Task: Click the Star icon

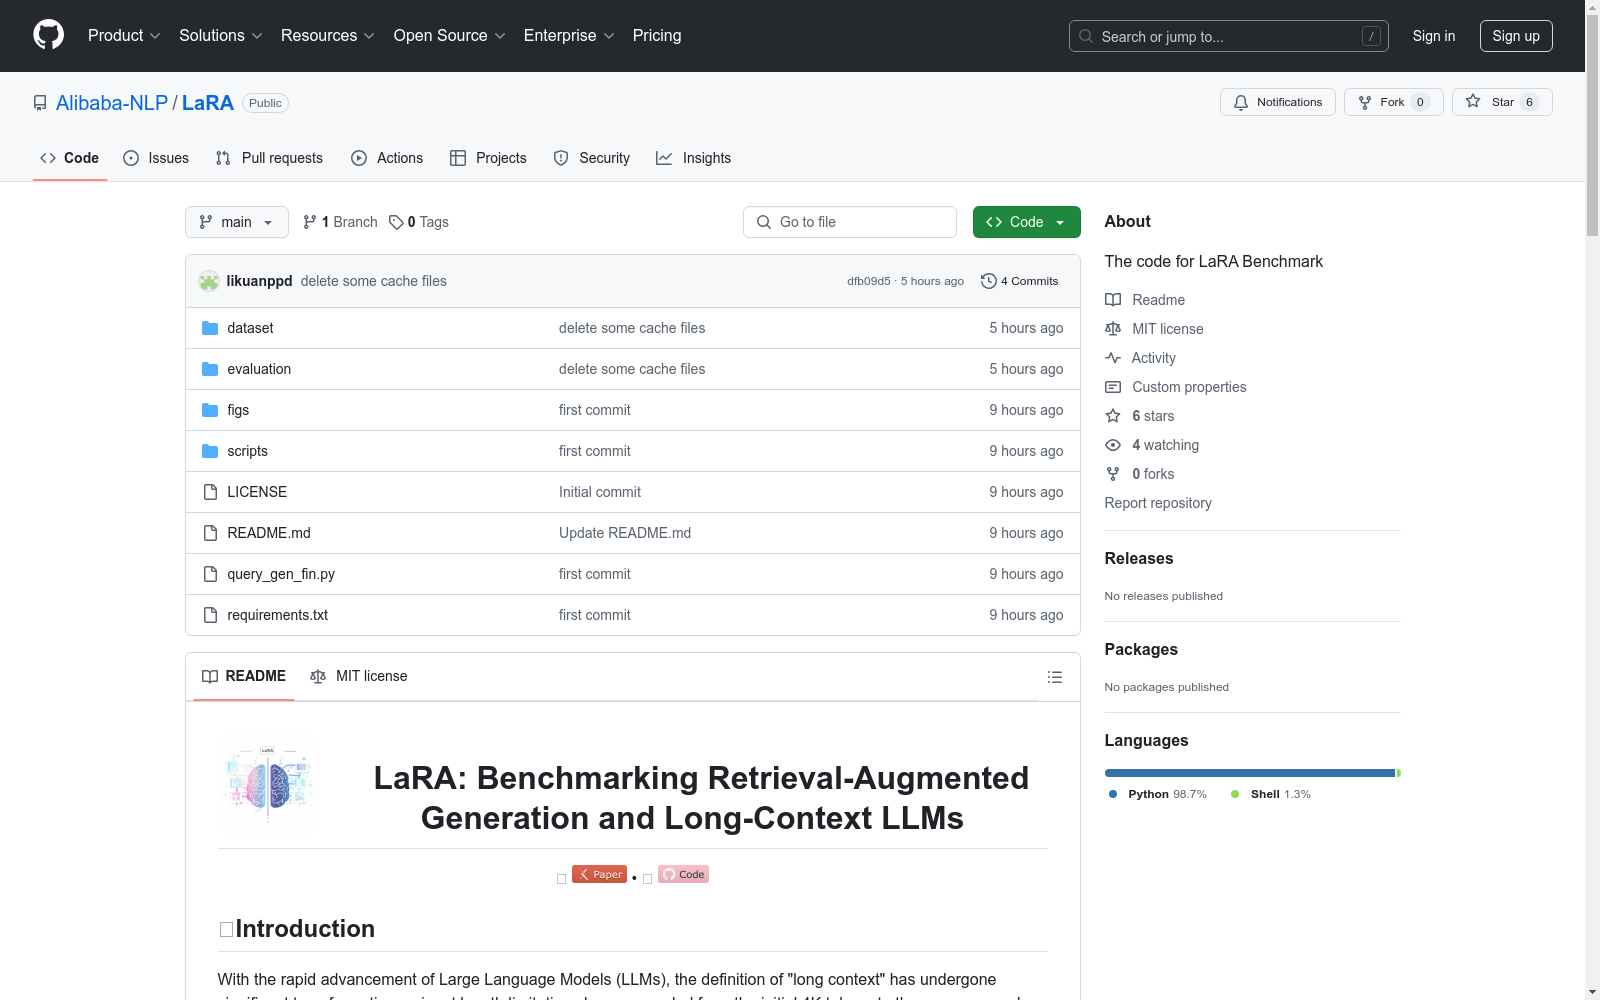Action: [x=1473, y=101]
